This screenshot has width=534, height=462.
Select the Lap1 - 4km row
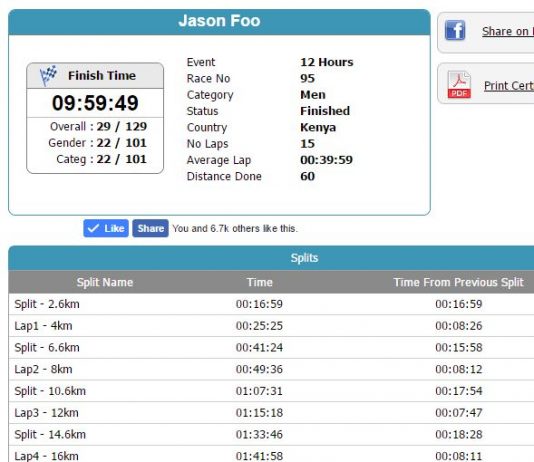click(271, 326)
